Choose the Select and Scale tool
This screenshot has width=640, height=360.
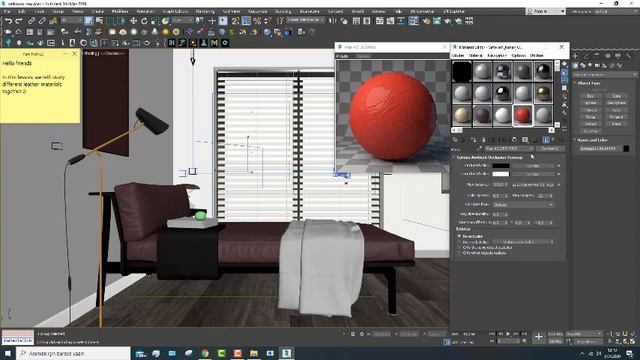click(x=155, y=20)
